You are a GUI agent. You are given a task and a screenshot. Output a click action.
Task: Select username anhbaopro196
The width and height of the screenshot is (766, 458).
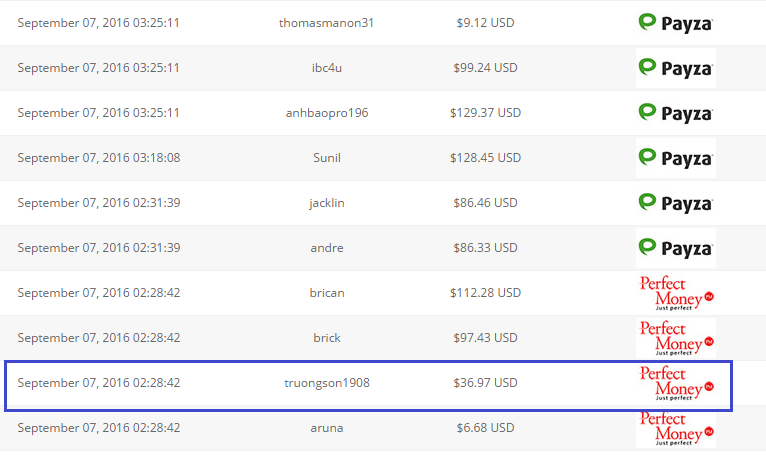(x=327, y=113)
